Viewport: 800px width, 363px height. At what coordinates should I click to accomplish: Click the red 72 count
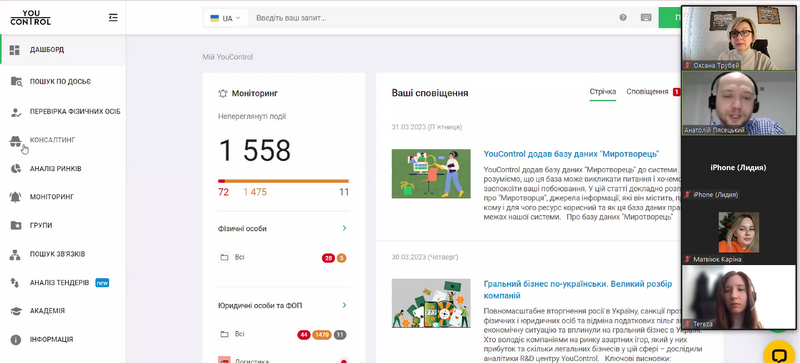coord(223,192)
